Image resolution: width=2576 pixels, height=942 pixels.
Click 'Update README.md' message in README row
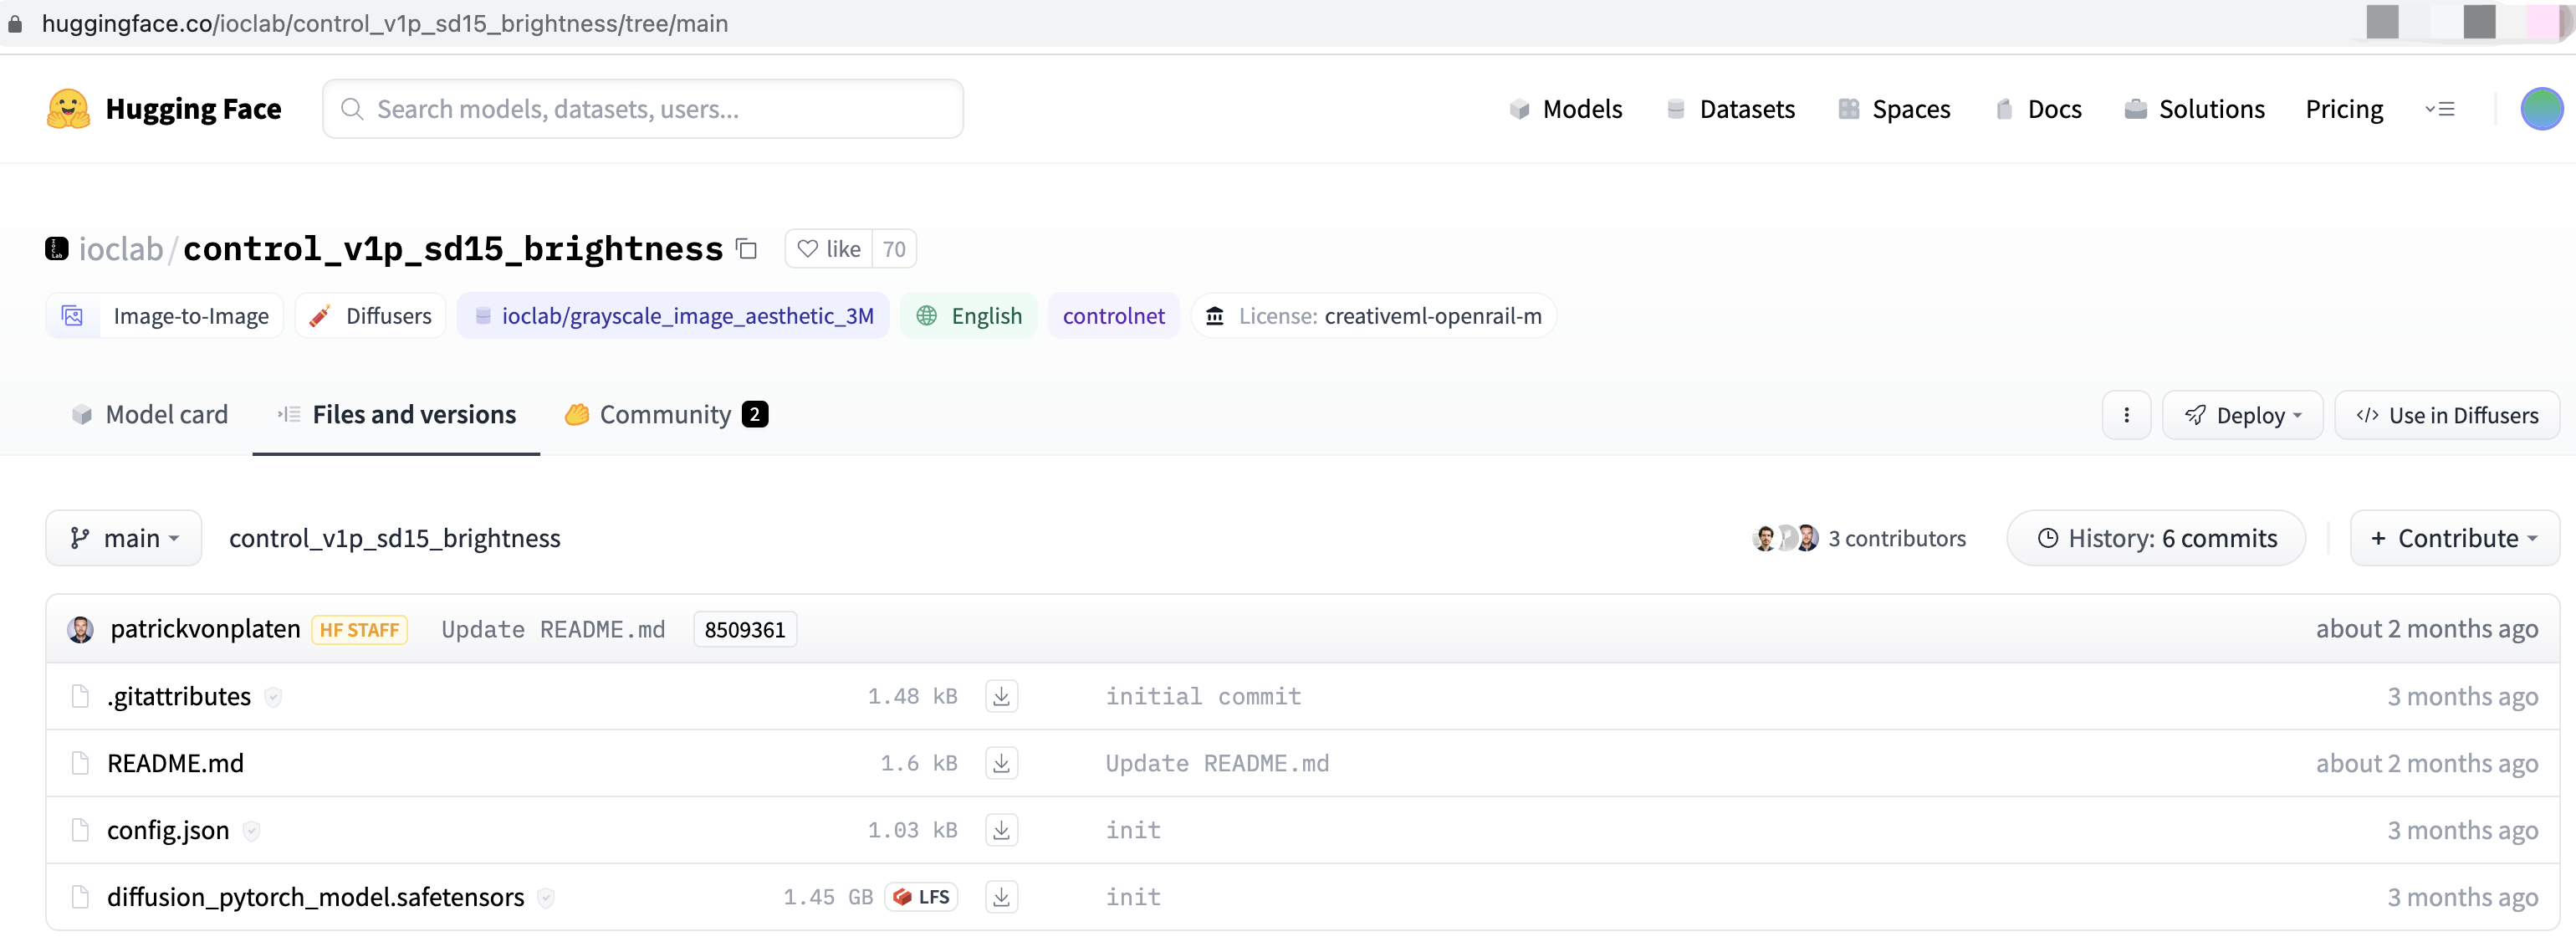[x=1217, y=763]
